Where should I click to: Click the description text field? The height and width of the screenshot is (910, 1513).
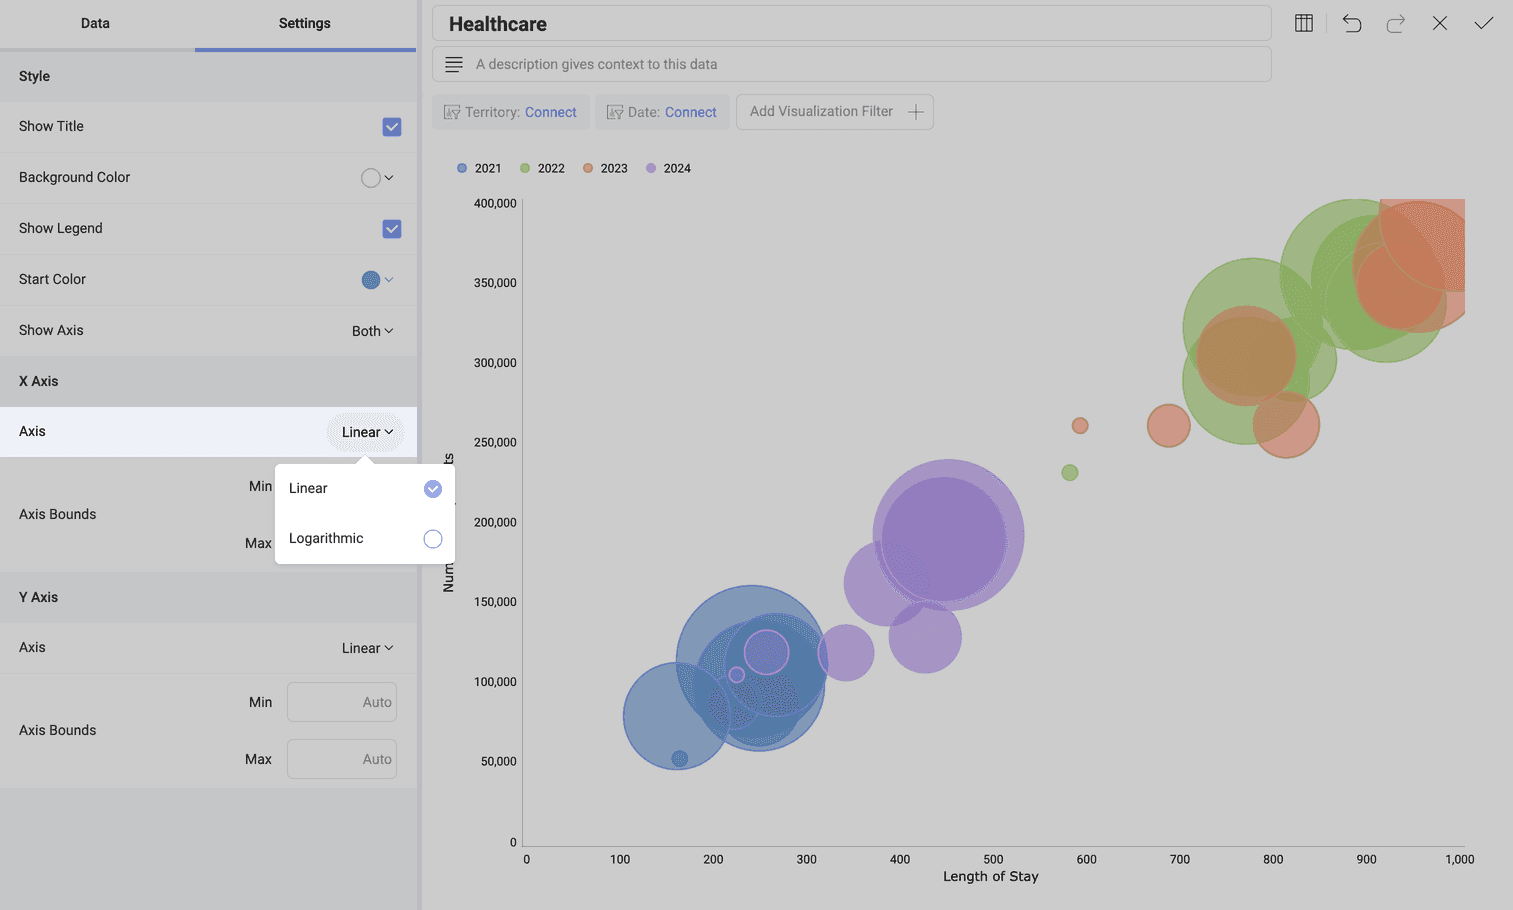(852, 64)
